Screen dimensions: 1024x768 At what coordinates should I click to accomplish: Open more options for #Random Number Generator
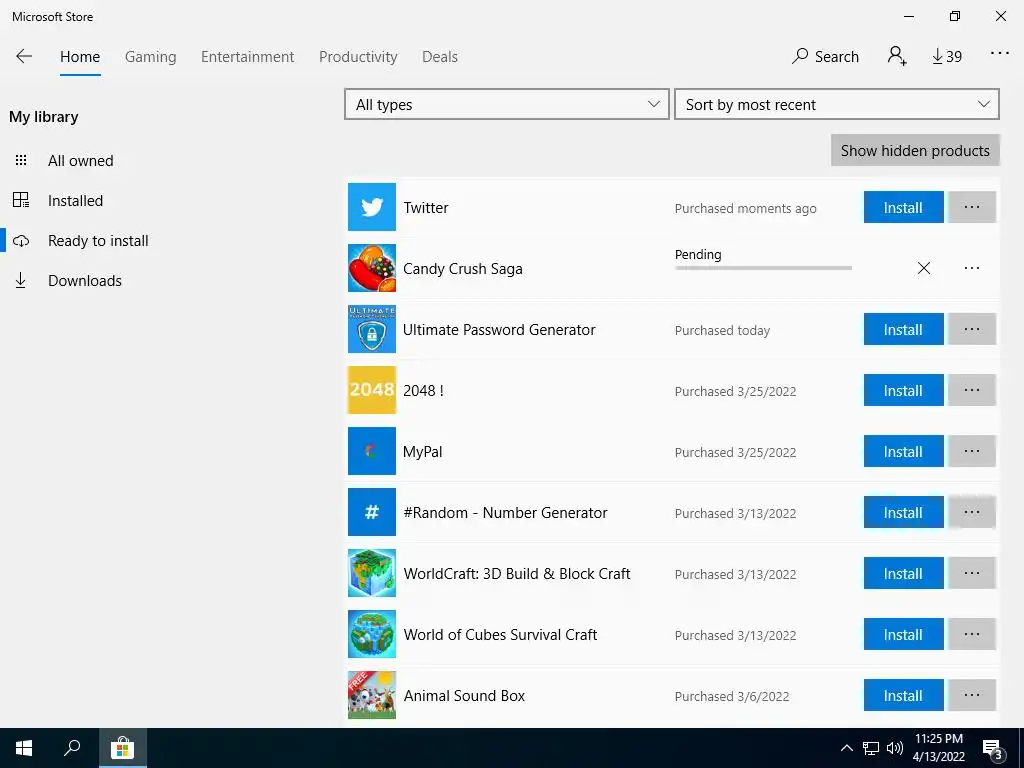[972, 512]
